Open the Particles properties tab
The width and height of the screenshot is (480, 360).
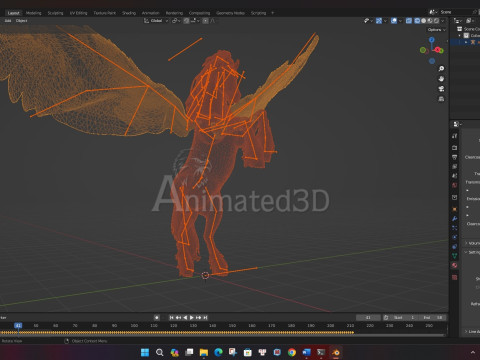pos(455,228)
